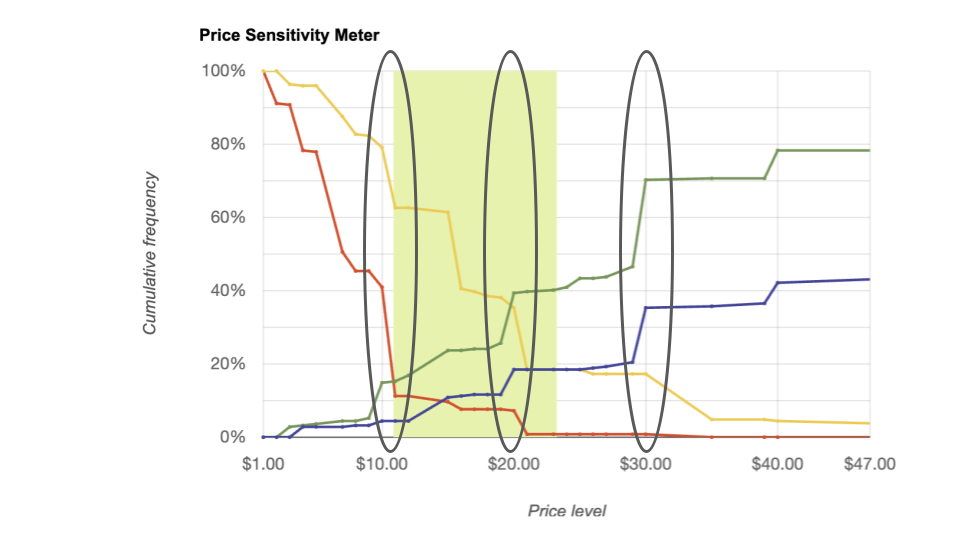Click the $47.00 axis end label

(x=869, y=464)
